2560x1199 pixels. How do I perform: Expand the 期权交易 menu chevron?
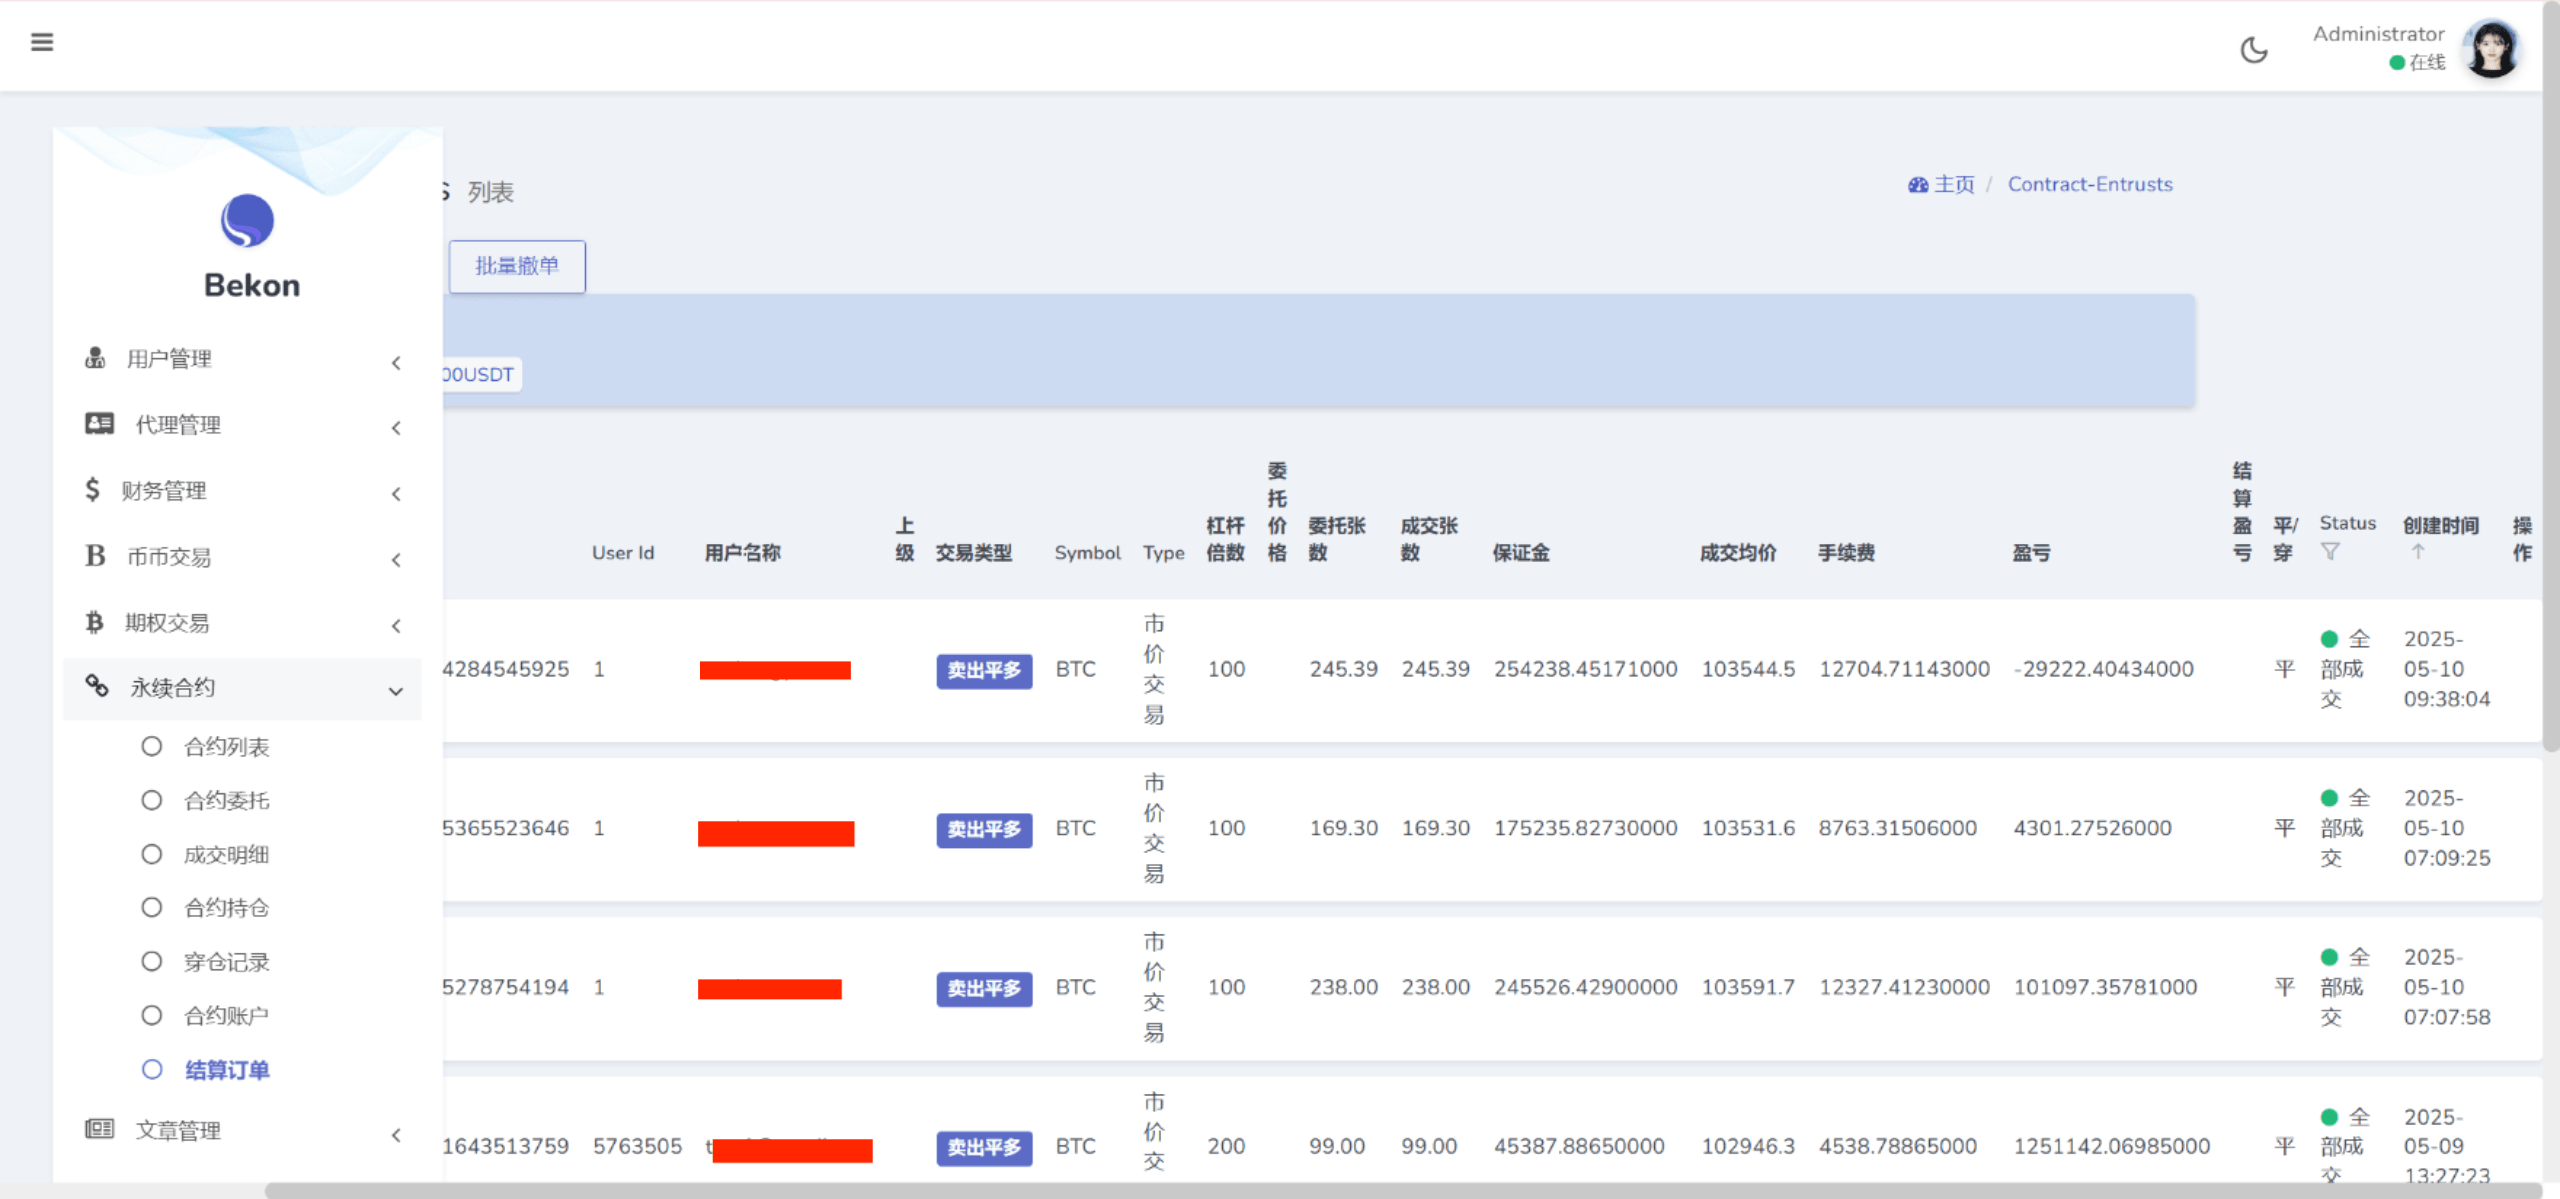point(396,626)
